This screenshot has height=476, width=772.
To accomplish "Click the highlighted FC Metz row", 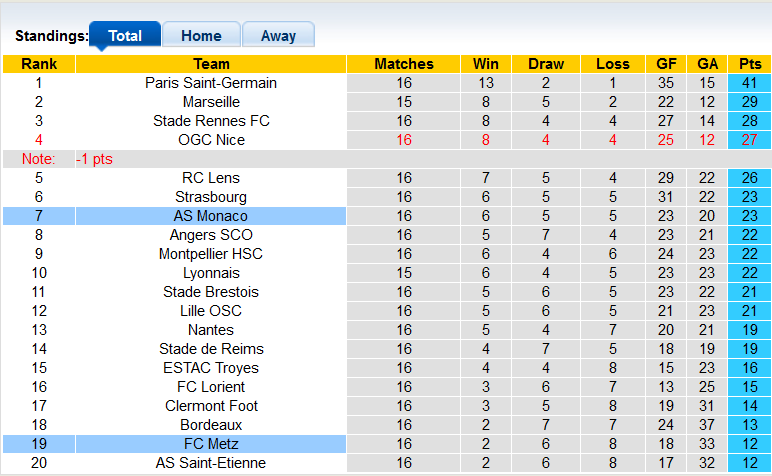I will (211, 444).
